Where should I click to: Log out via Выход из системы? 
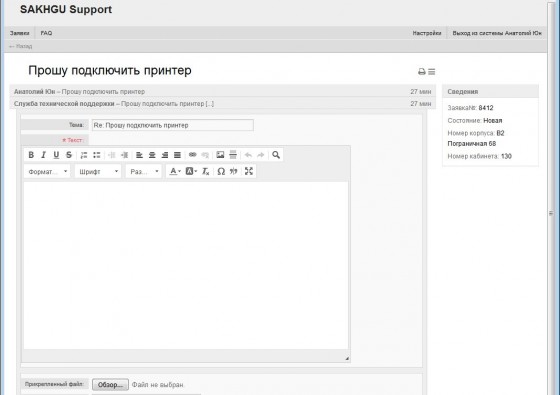coord(497,33)
